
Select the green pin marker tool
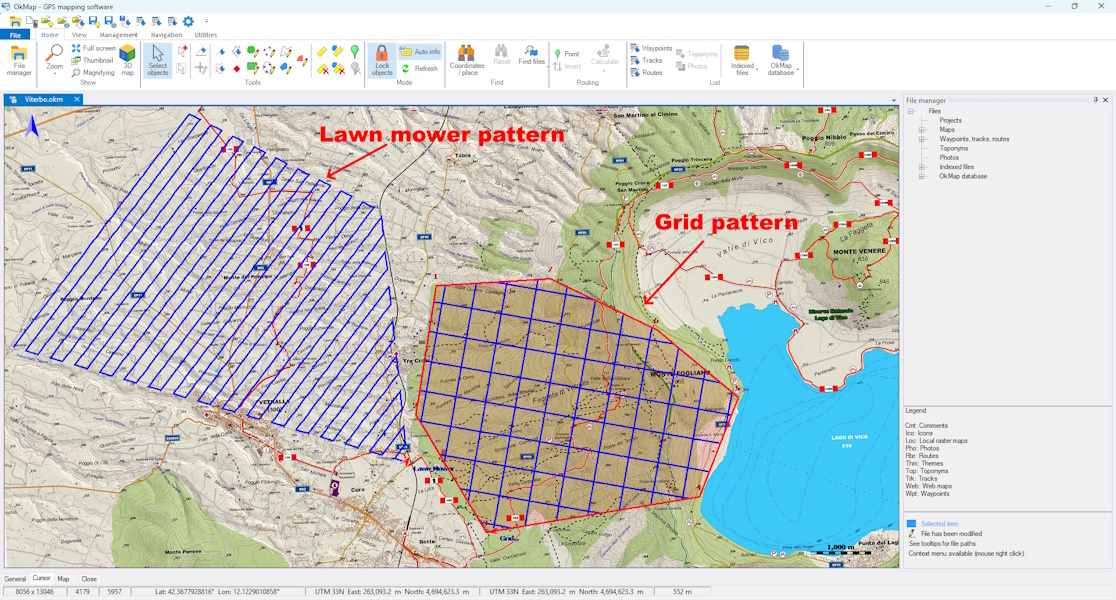pos(354,51)
